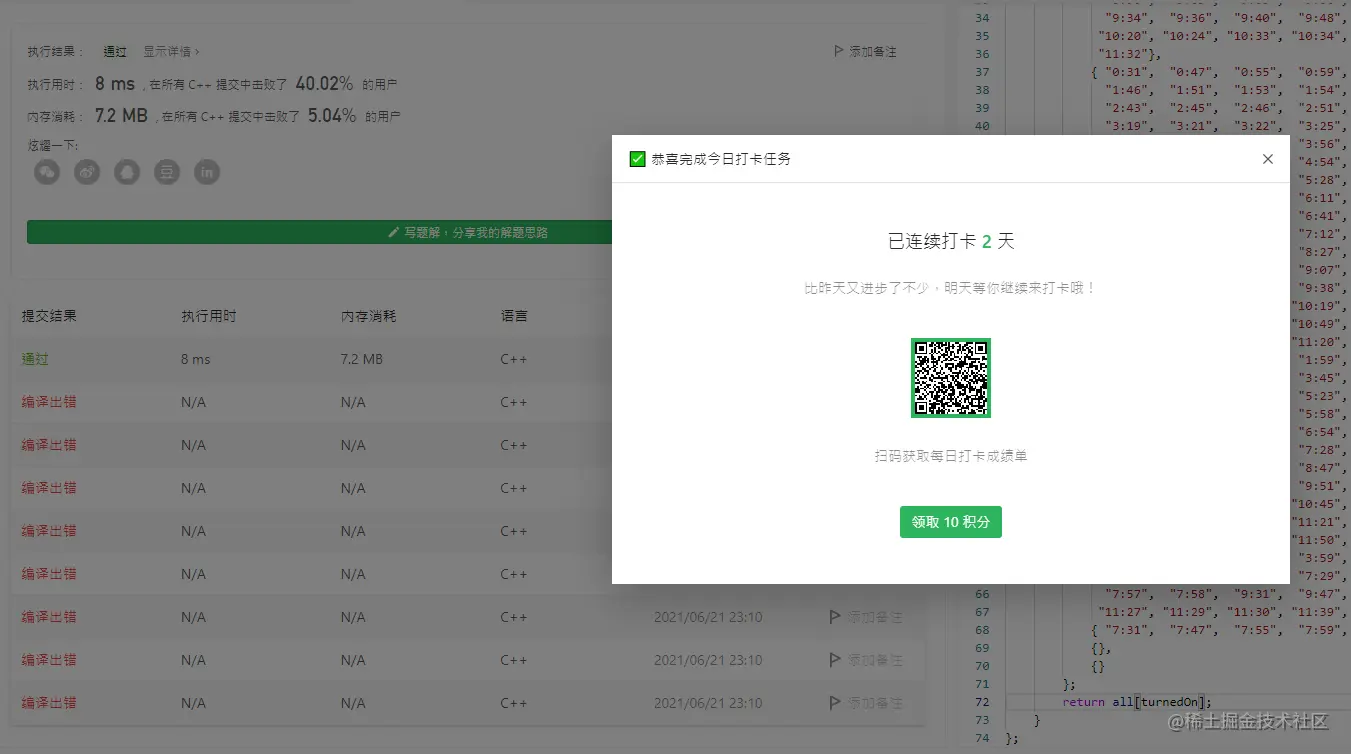Click the 7.2 MB cell in 通过 row
Screen dimensions: 1351x754
362,359
